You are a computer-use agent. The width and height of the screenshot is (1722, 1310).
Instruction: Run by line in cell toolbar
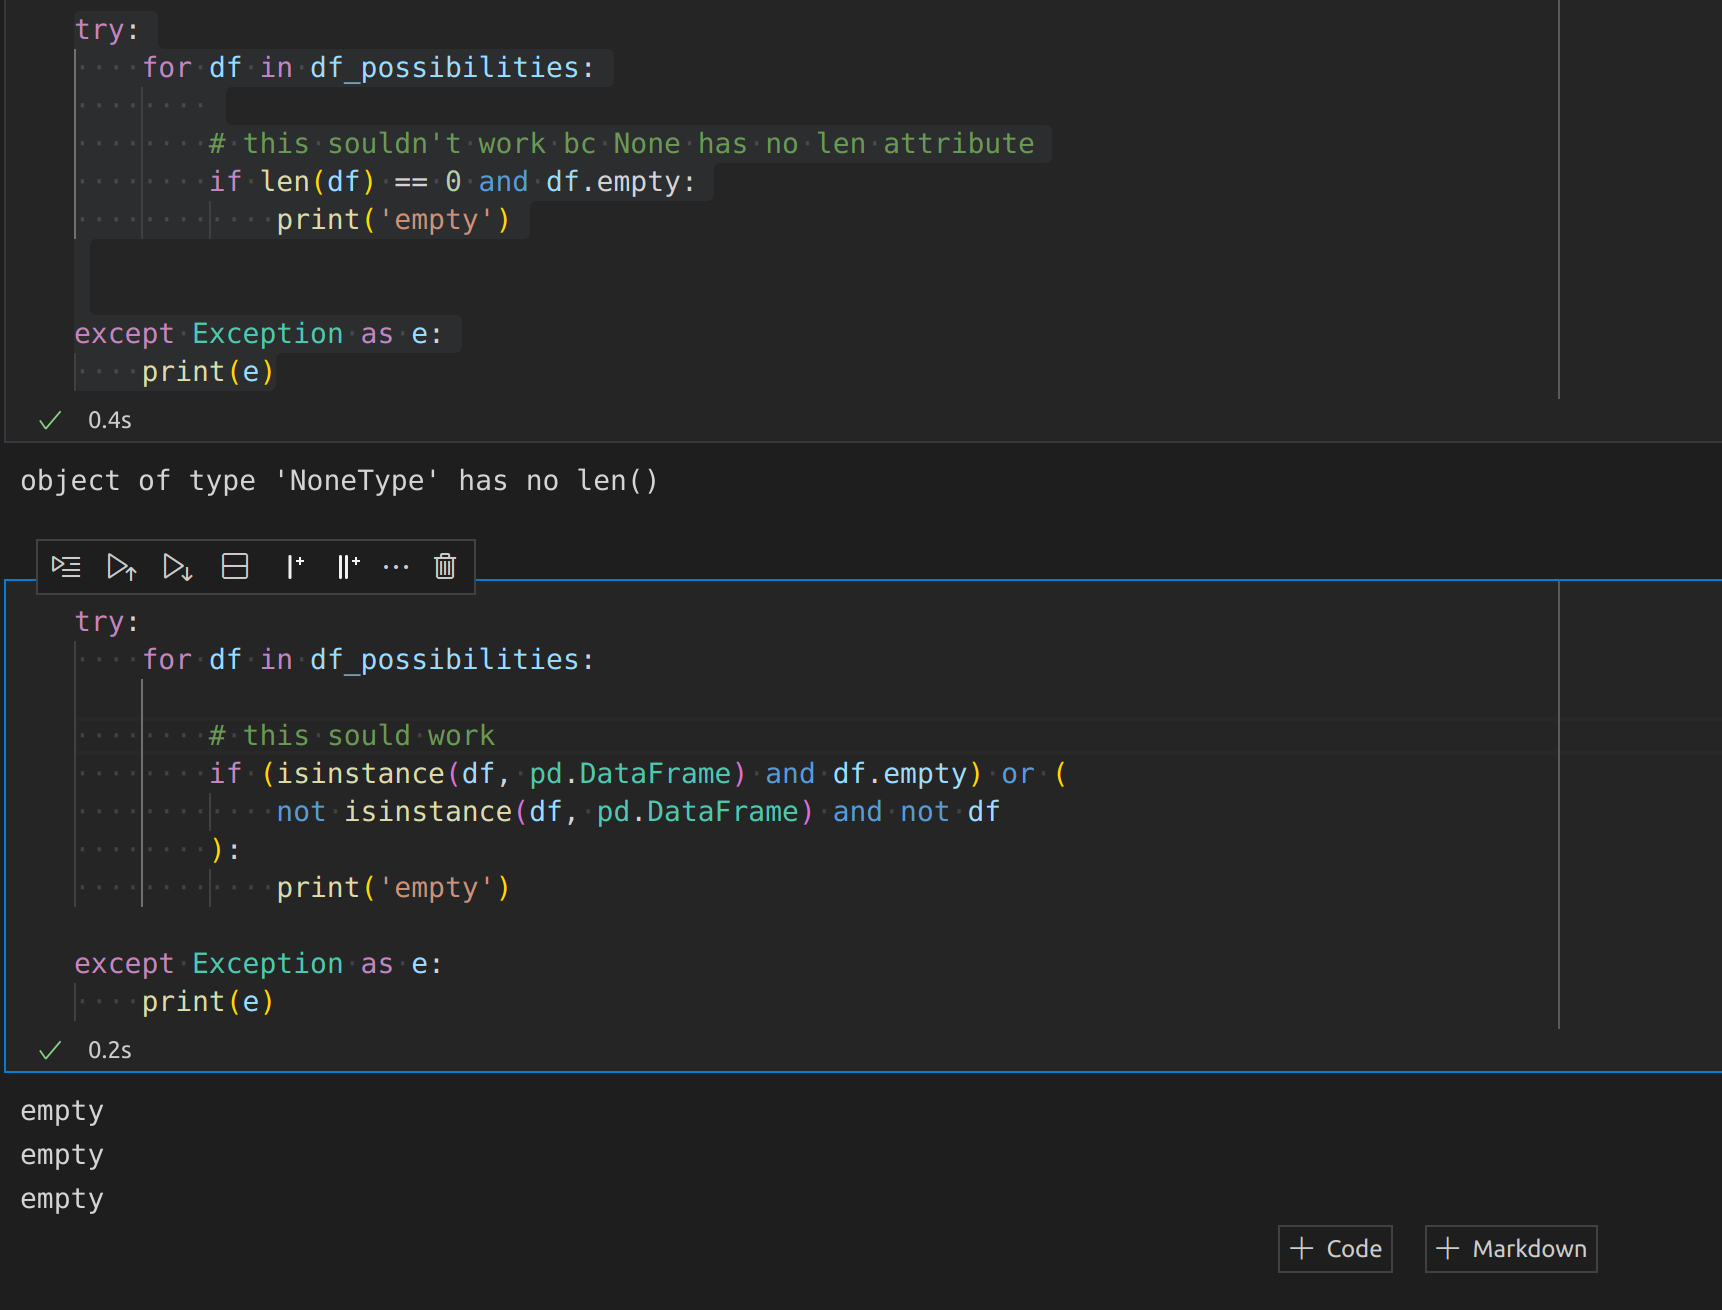[66, 567]
